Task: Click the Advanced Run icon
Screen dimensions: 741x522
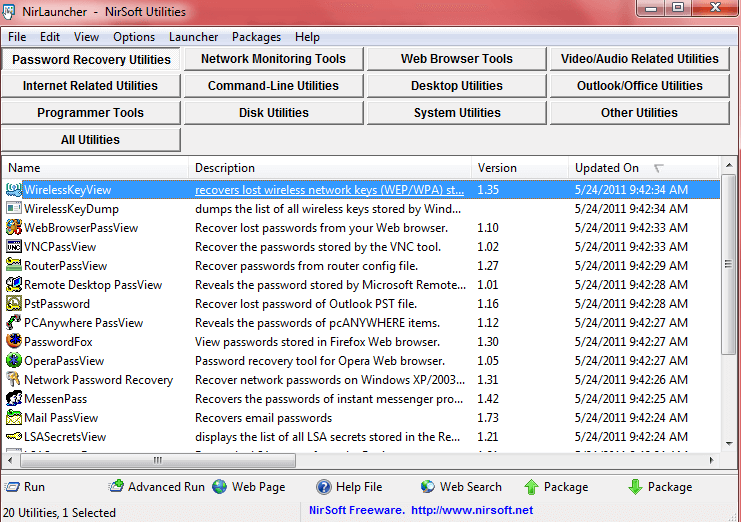Action: (116, 486)
